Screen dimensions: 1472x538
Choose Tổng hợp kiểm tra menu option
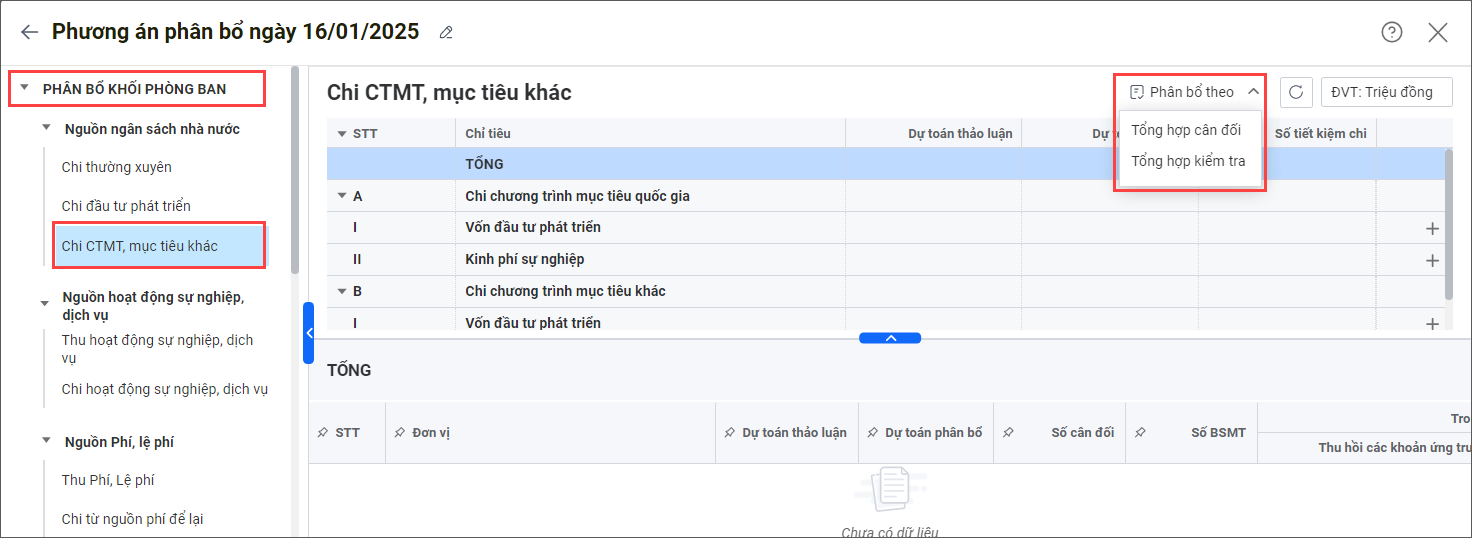coord(1188,161)
